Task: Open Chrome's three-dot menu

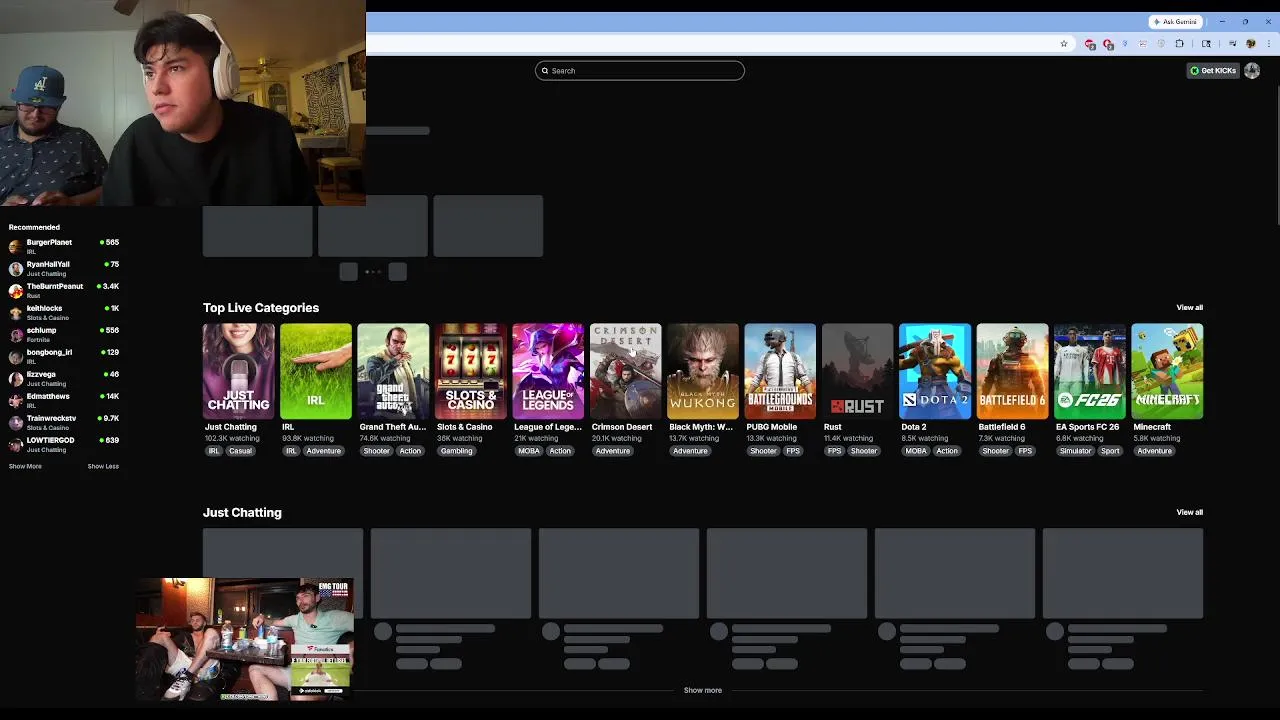Action: 1269,44
